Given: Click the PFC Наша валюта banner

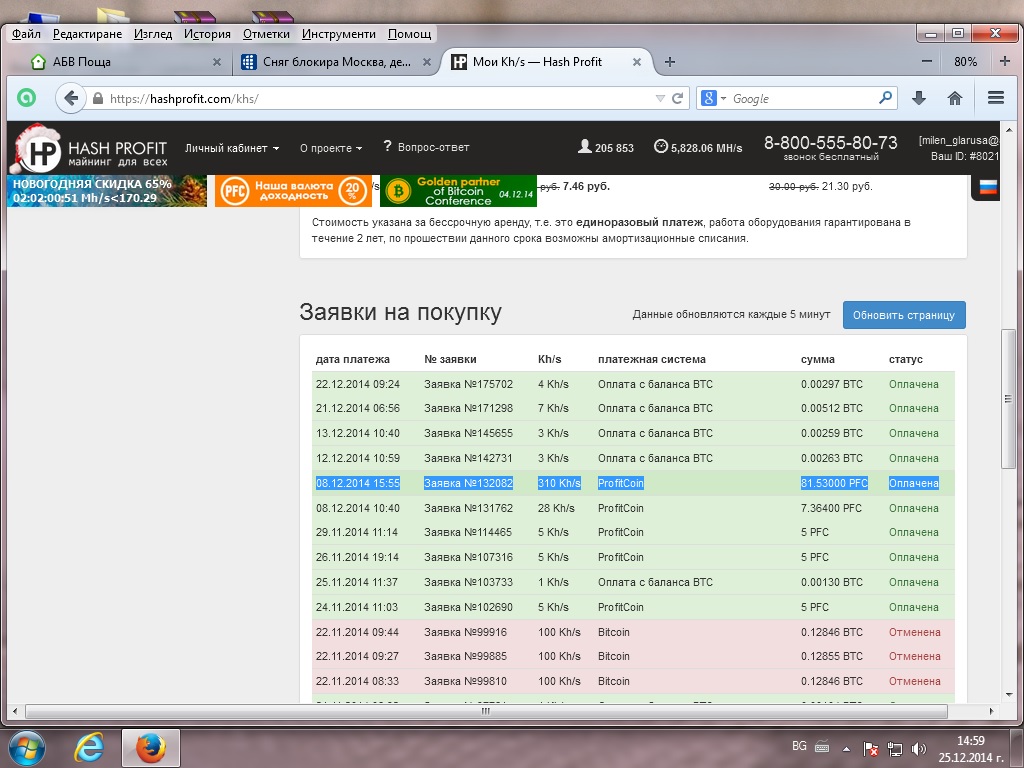Looking at the screenshot, I should click(293, 191).
